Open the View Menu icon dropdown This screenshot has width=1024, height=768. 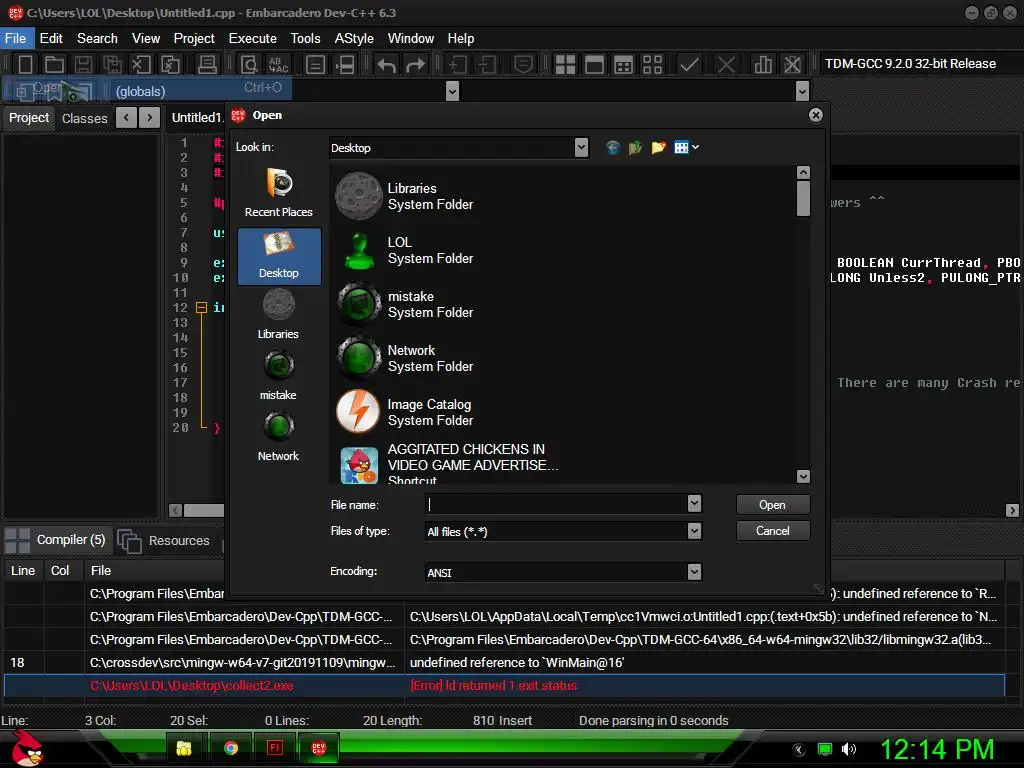pos(686,148)
